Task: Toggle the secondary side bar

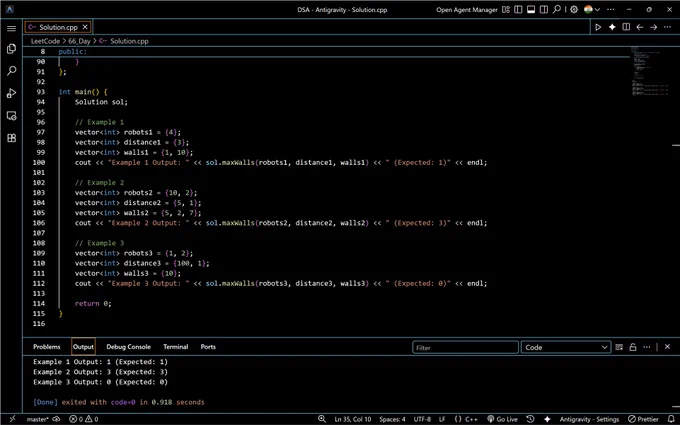Action: click(543, 10)
